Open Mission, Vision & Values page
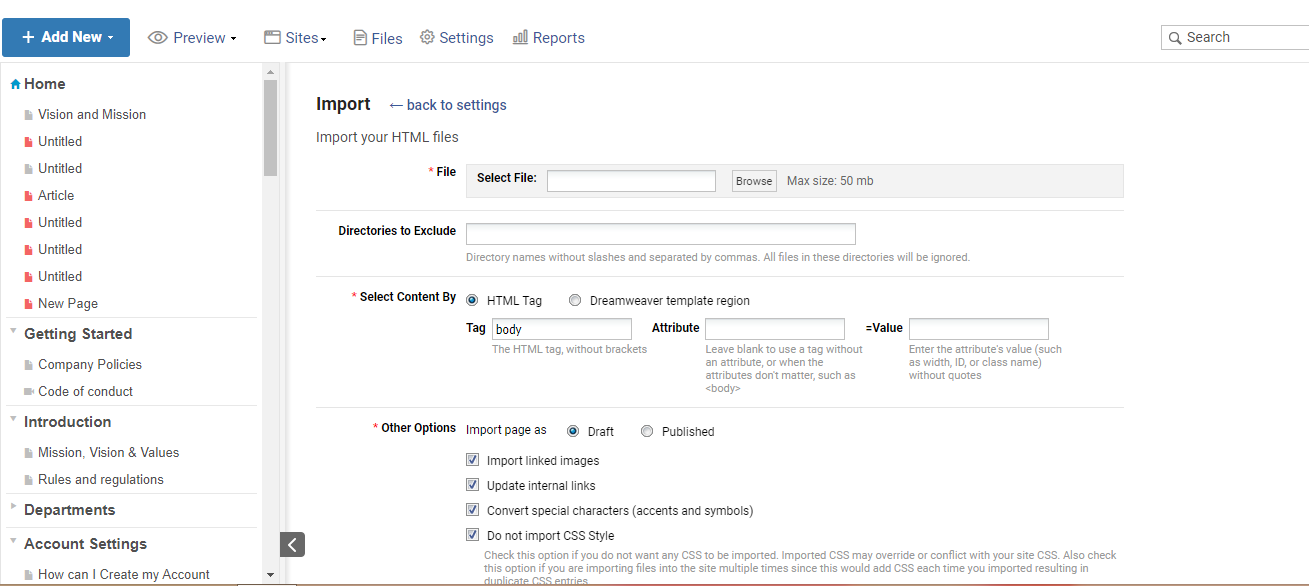The width and height of the screenshot is (1309, 586). tap(109, 453)
